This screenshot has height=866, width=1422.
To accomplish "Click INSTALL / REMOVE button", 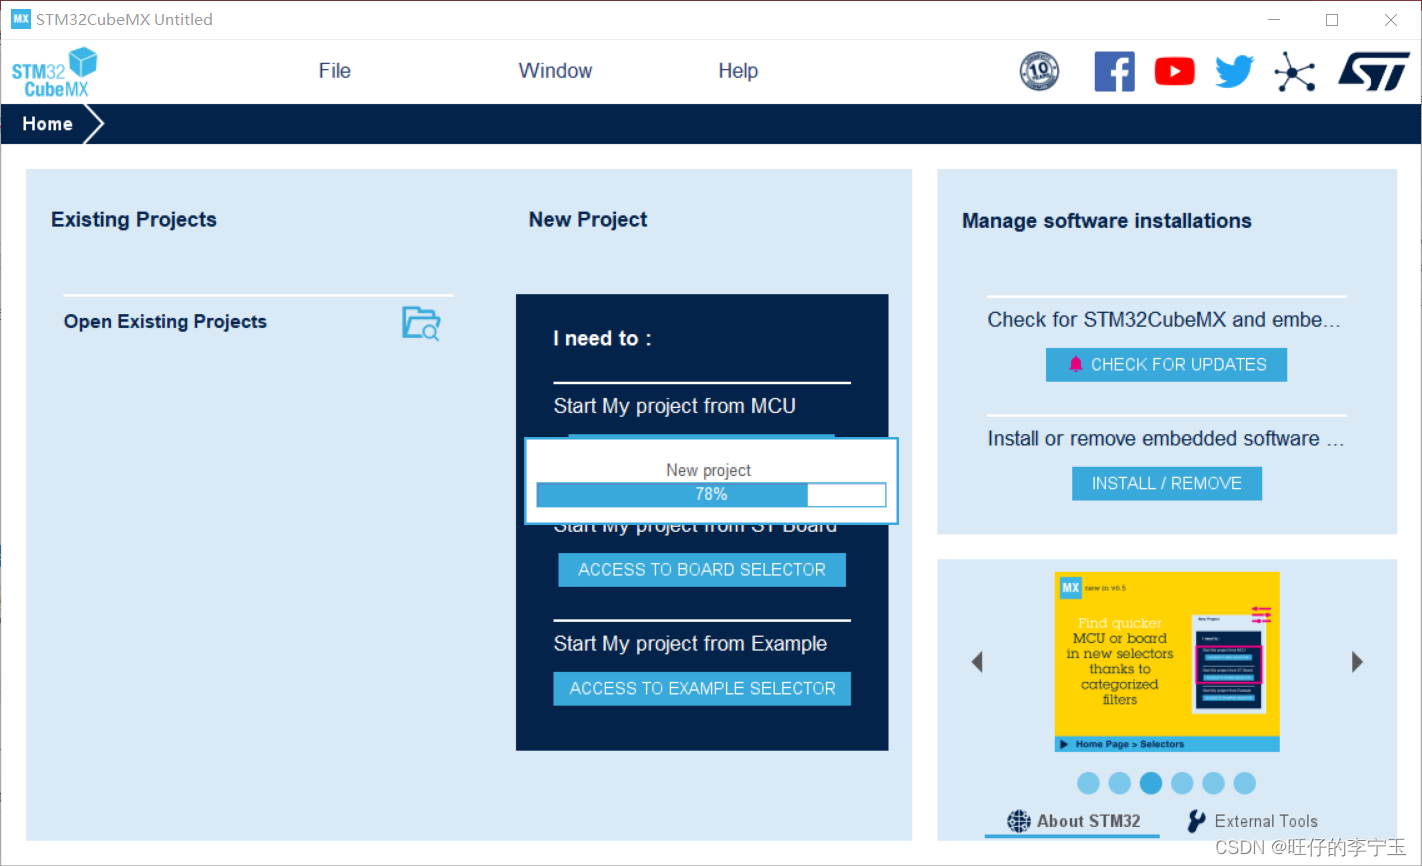I will [1167, 484].
